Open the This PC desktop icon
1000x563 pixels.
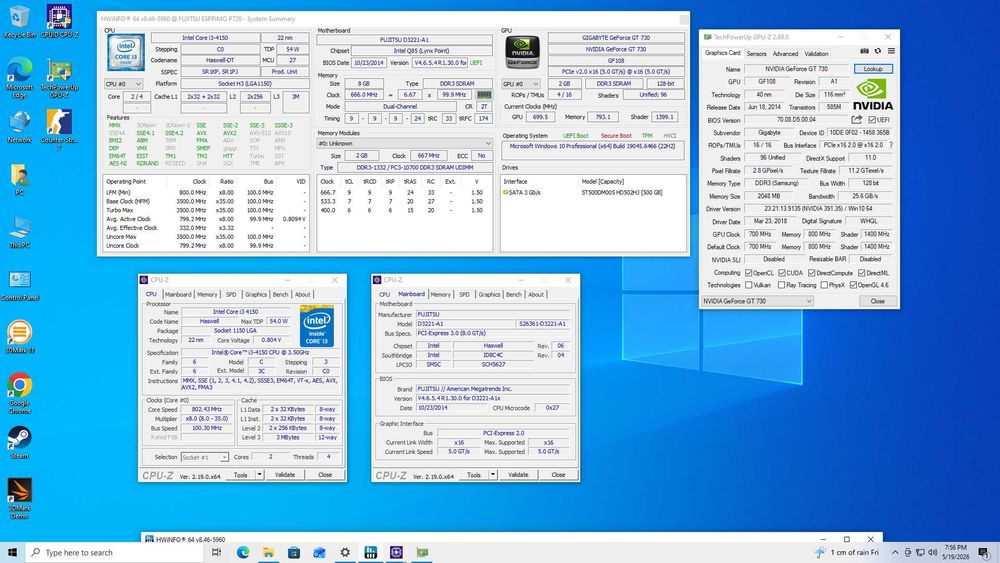19,231
